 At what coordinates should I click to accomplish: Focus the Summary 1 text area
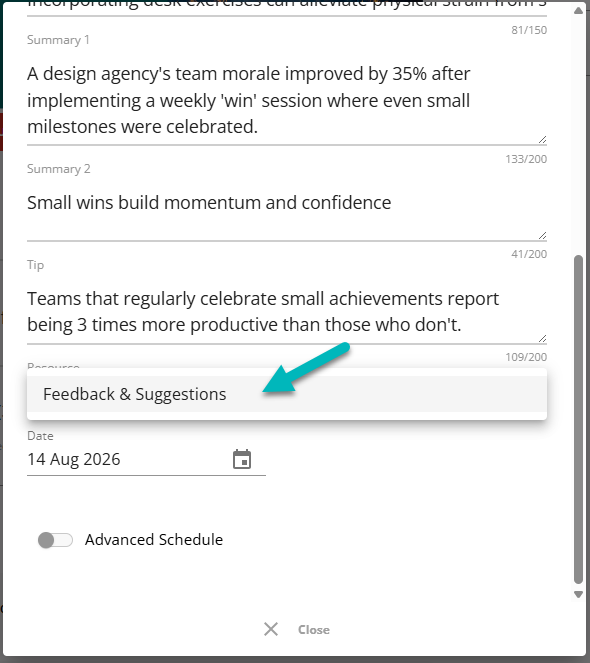tap(287, 100)
